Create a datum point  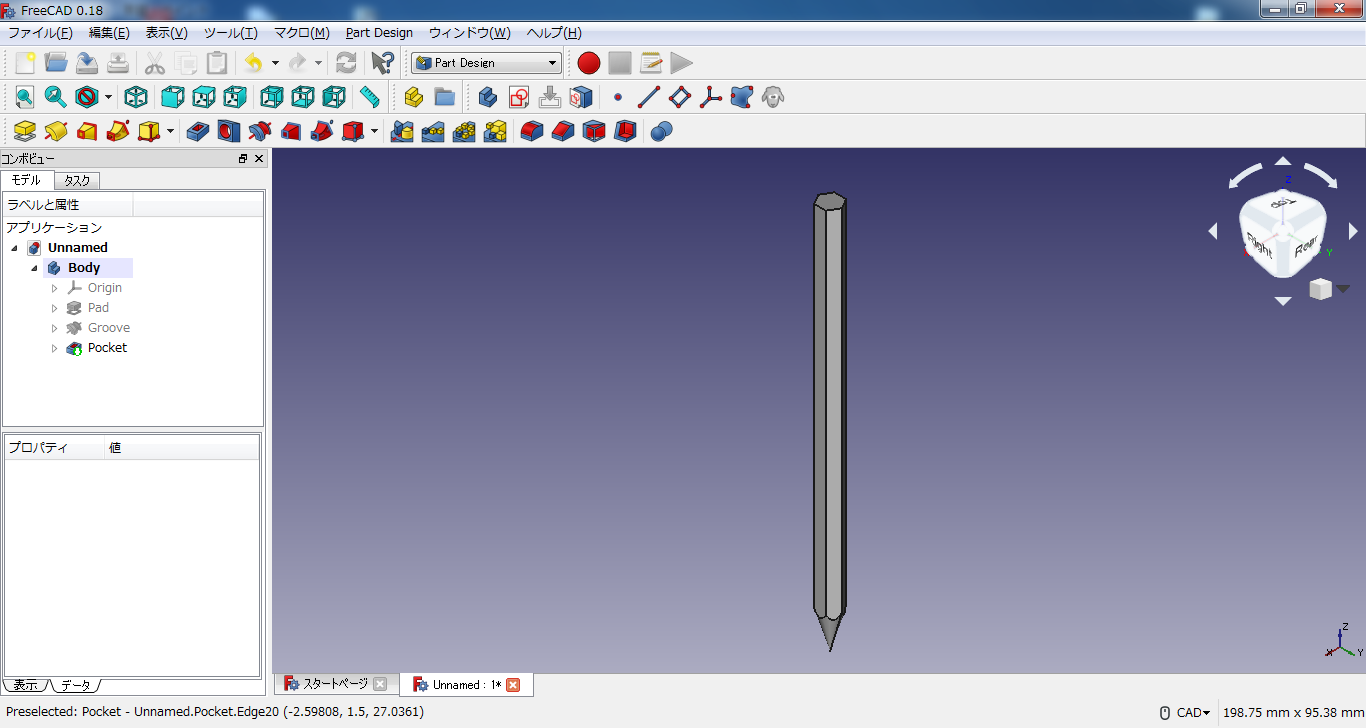pos(618,97)
